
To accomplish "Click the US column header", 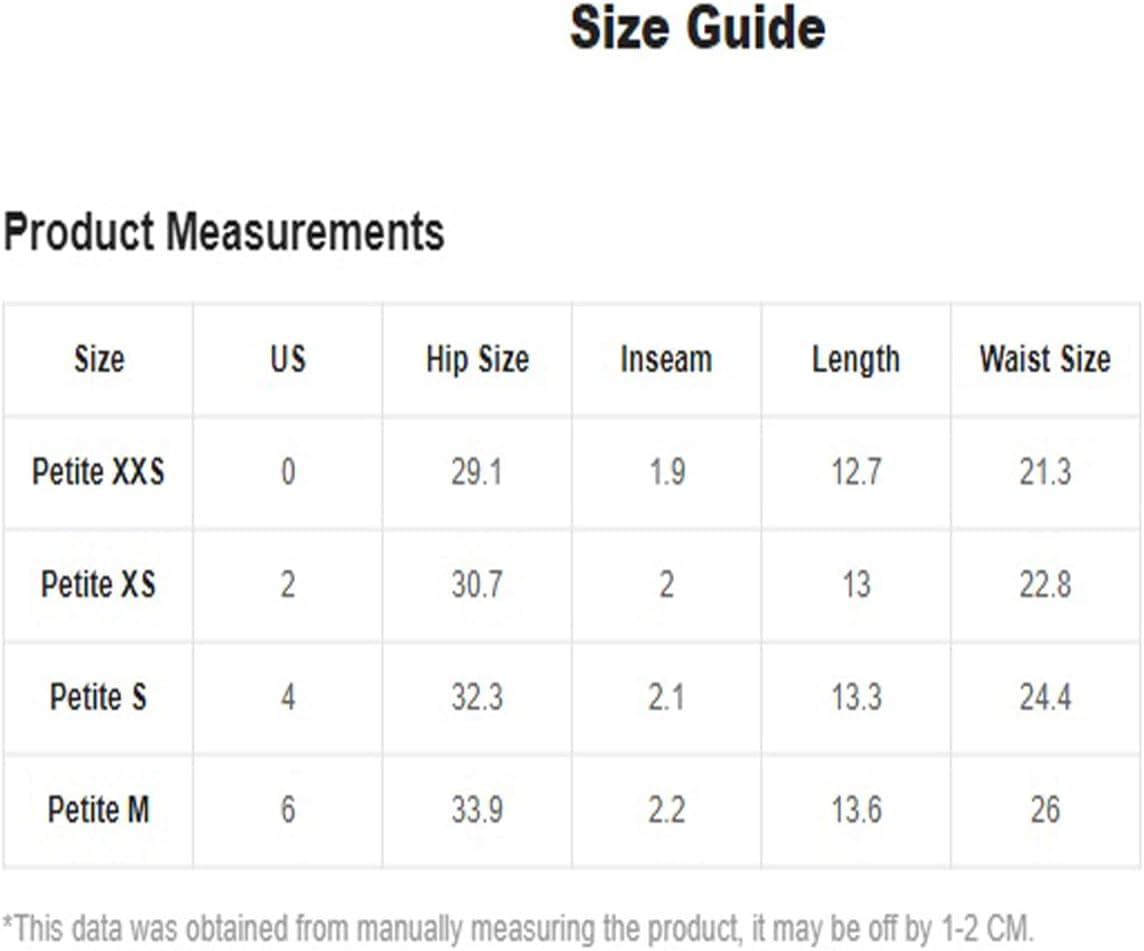I will tap(288, 359).
